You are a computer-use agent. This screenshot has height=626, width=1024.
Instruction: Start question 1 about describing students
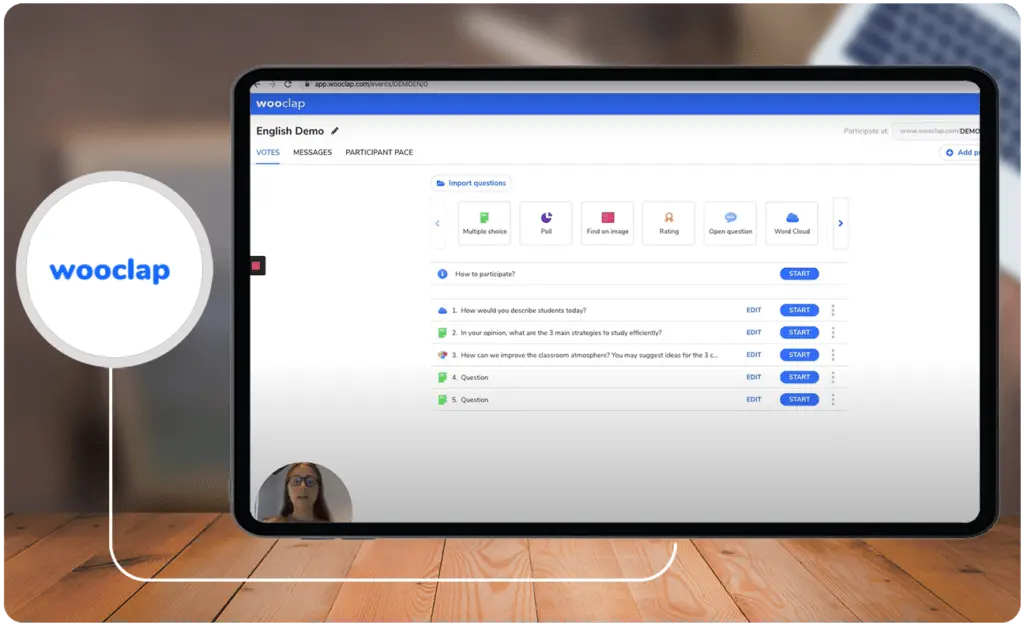pos(799,310)
